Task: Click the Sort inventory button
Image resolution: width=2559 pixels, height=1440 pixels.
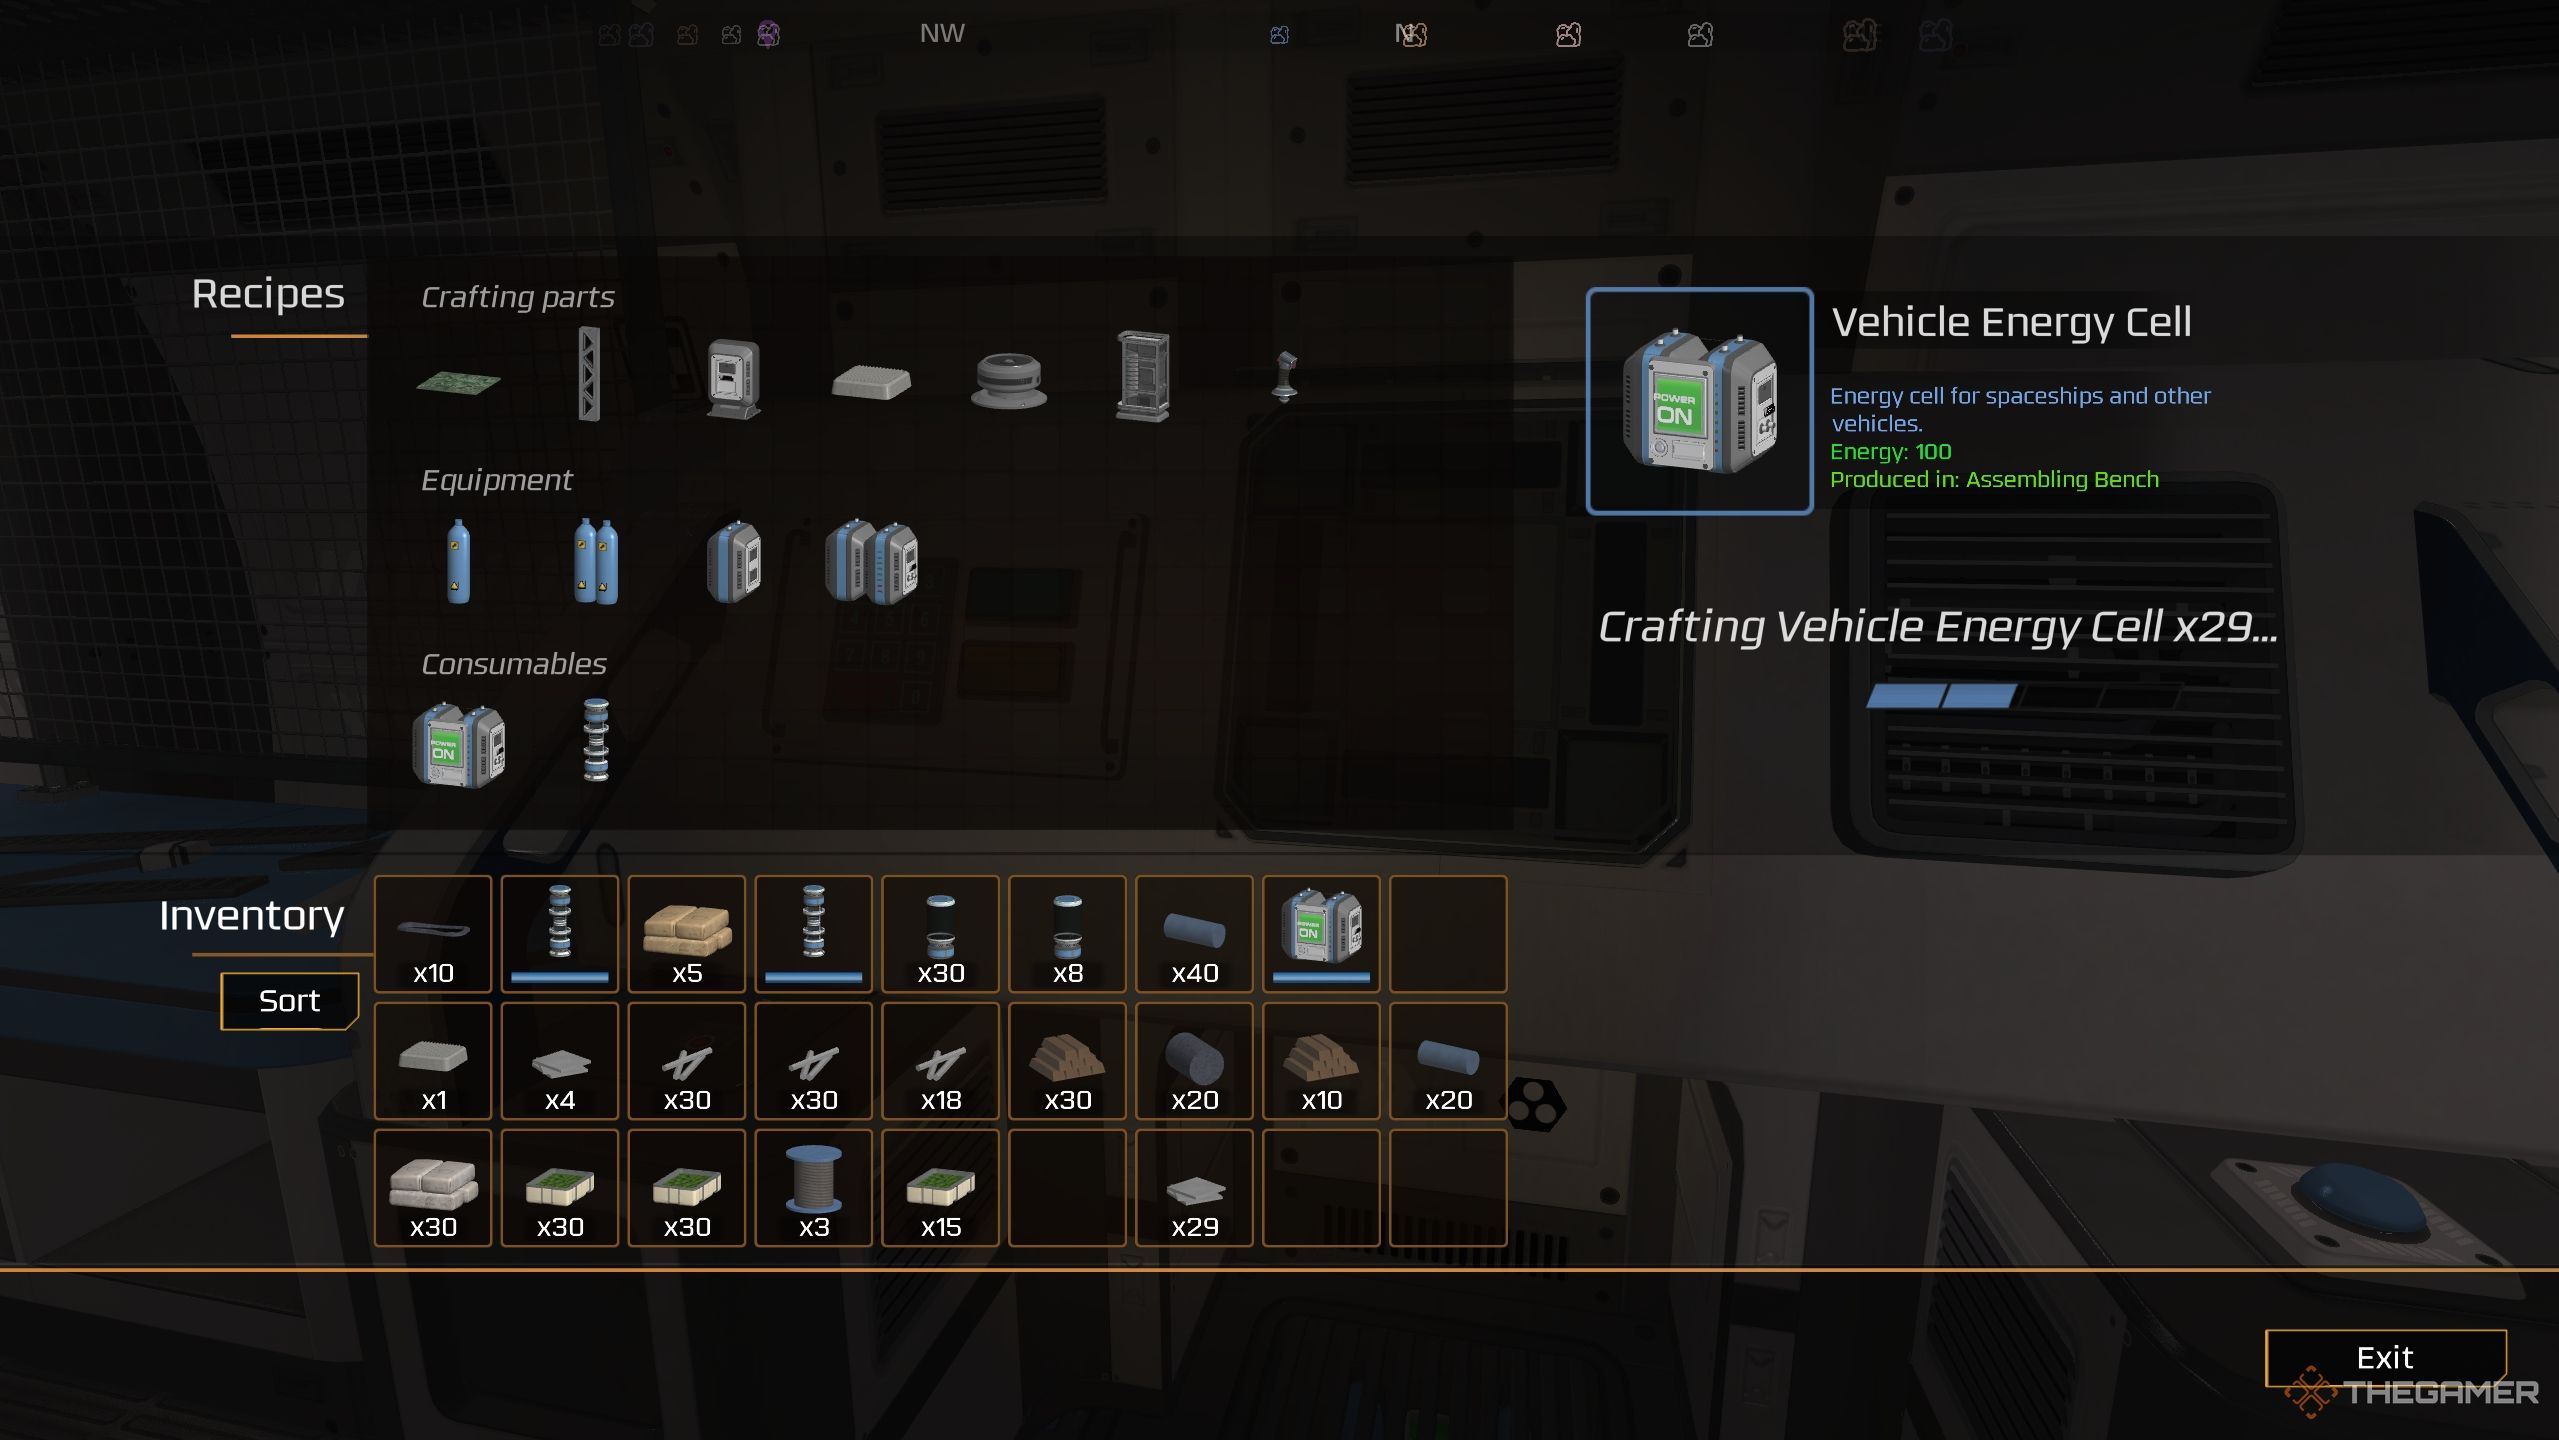Action: click(x=288, y=999)
